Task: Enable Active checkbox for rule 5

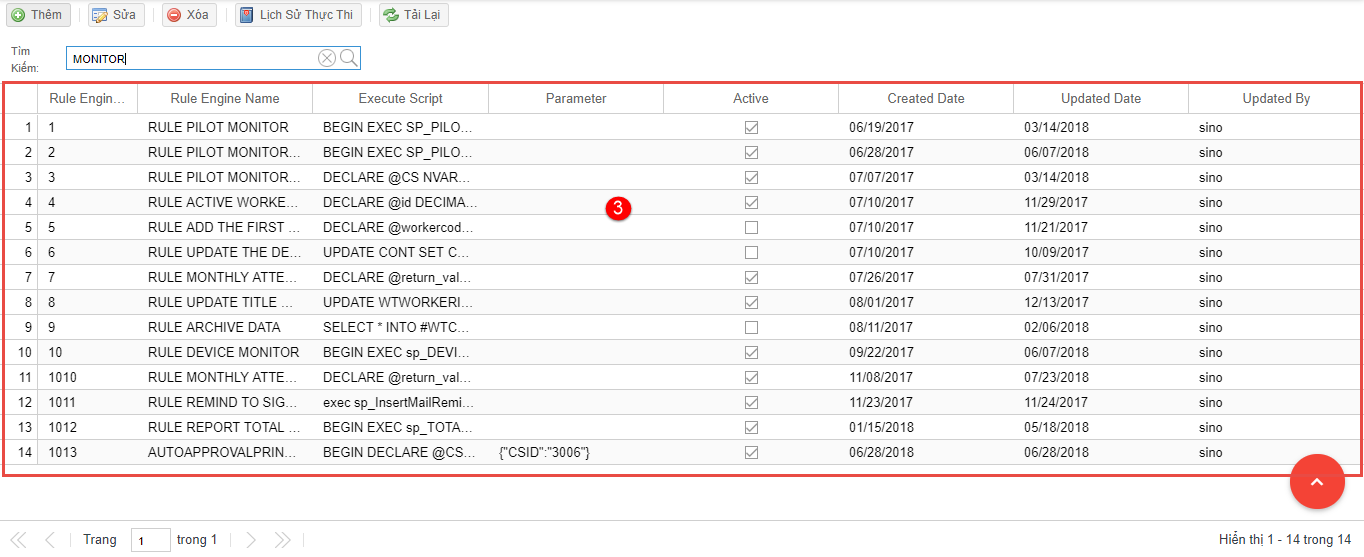Action: [751, 228]
